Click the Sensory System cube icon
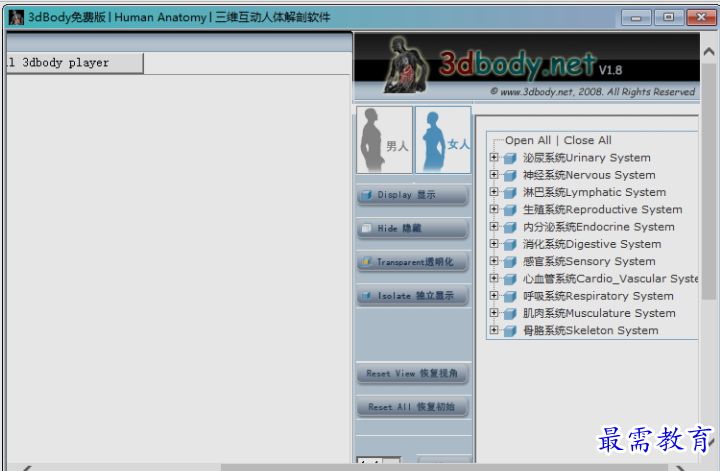 (x=510, y=262)
